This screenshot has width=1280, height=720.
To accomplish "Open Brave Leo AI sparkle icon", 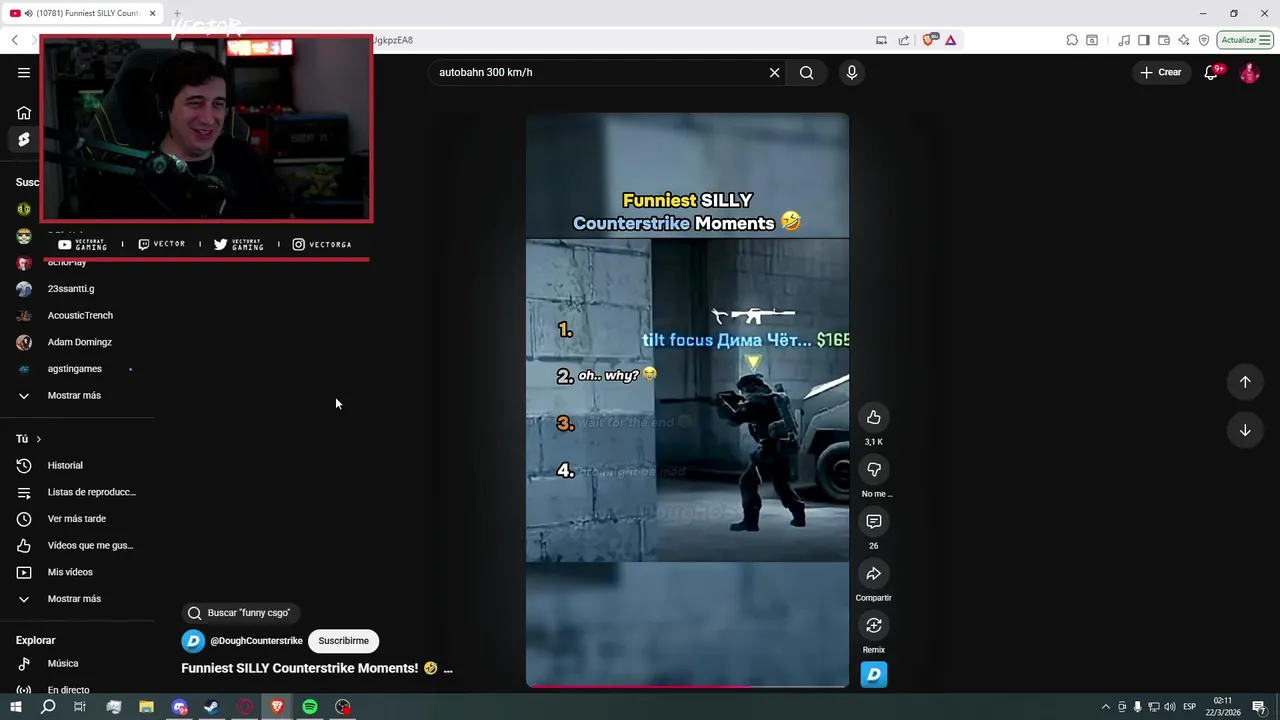I will pyautogui.click(x=1184, y=40).
